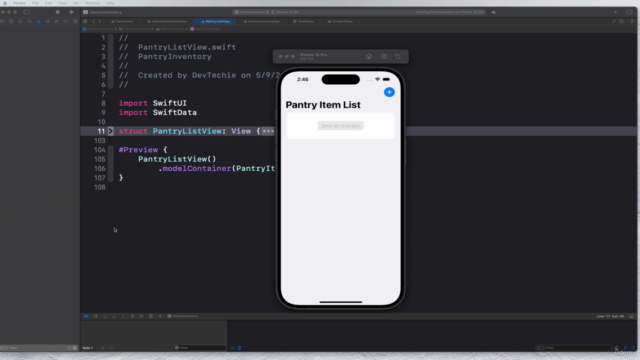Open the File menu

click(36, 3)
